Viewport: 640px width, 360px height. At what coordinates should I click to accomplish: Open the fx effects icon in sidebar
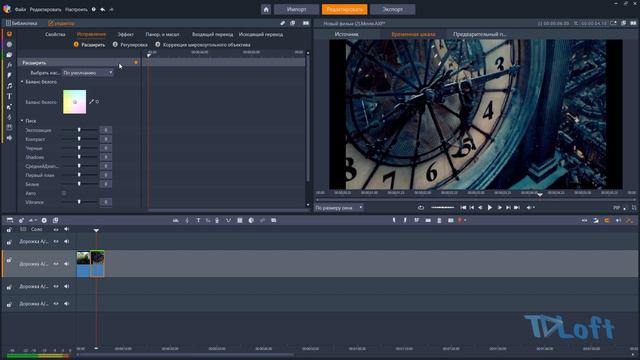[x=9, y=65]
